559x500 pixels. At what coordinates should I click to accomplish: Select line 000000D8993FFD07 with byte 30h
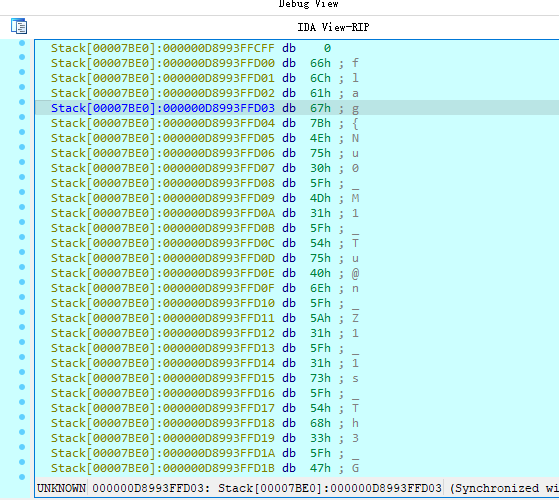(x=205, y=168)
